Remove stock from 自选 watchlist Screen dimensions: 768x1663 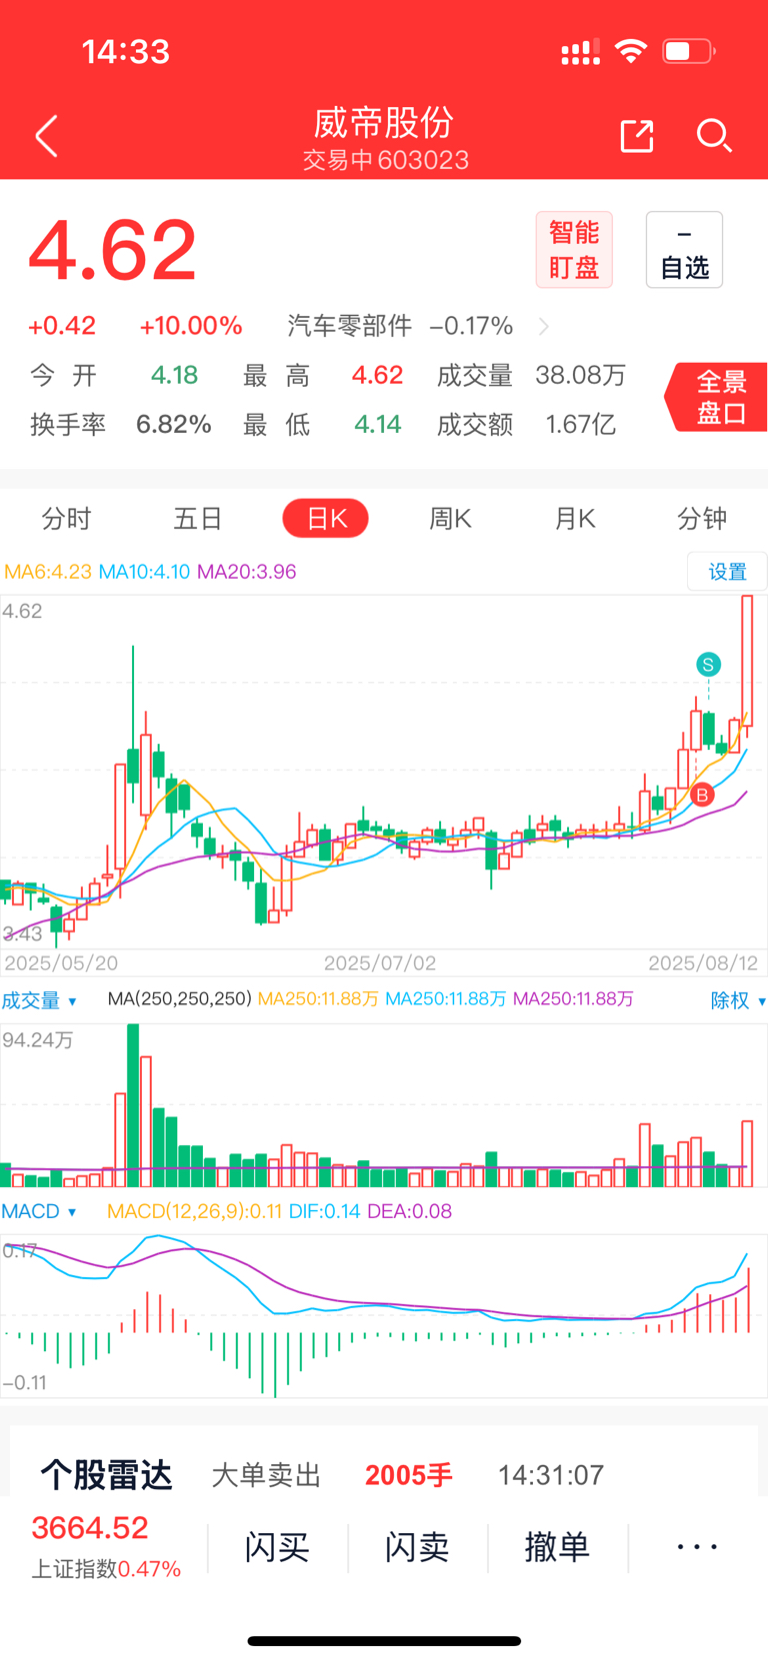(x=684, y=250)
